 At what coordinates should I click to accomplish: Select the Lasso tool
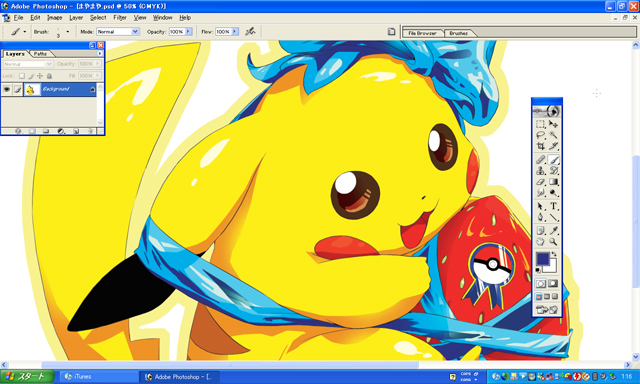(x=541, y=135)
